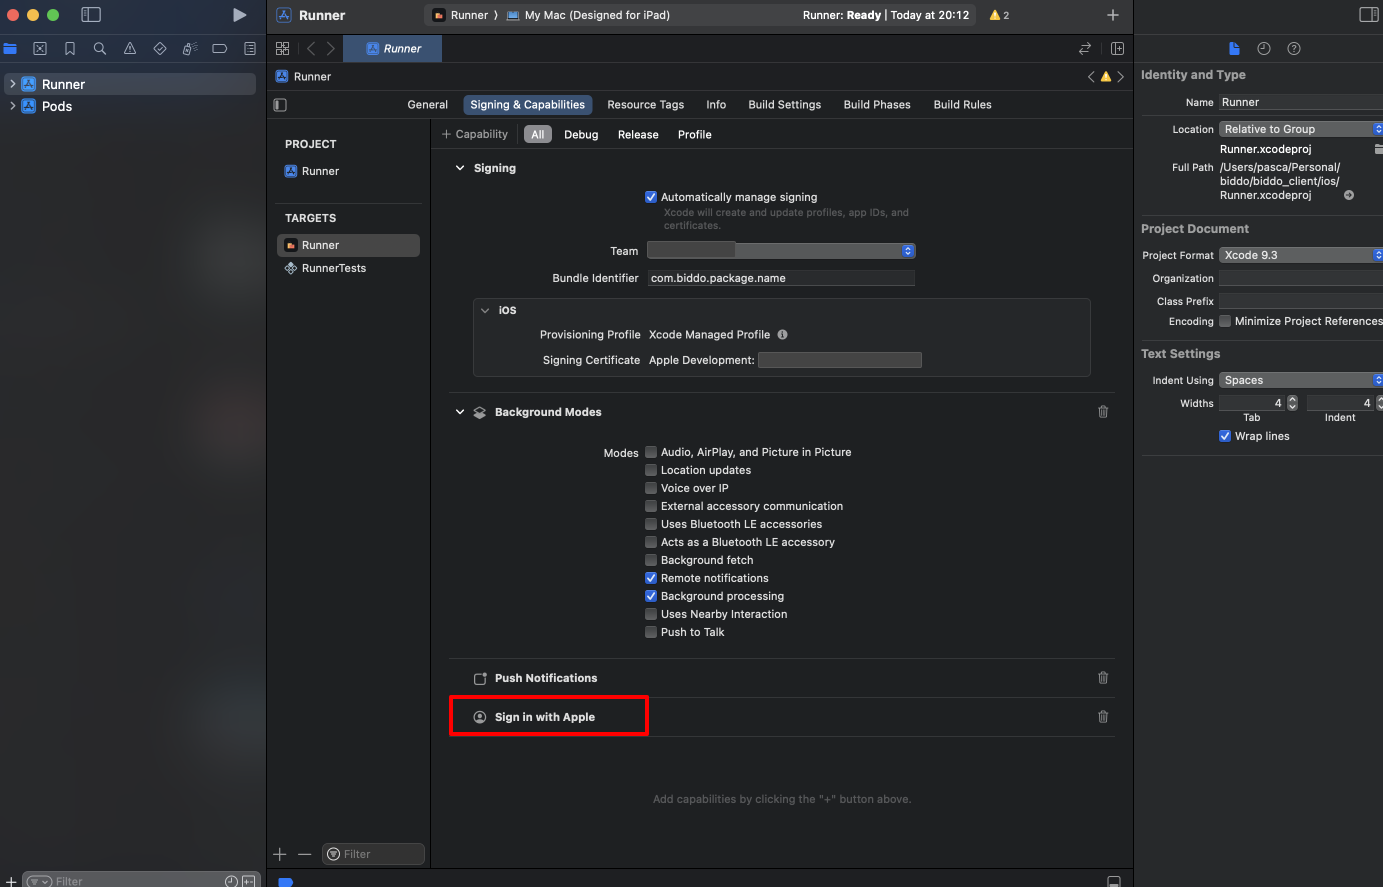Run the project with the play button
Image resolution: width=1383 pixels, height=887 pixels.
pyautogui.click(x=239, y=15)
